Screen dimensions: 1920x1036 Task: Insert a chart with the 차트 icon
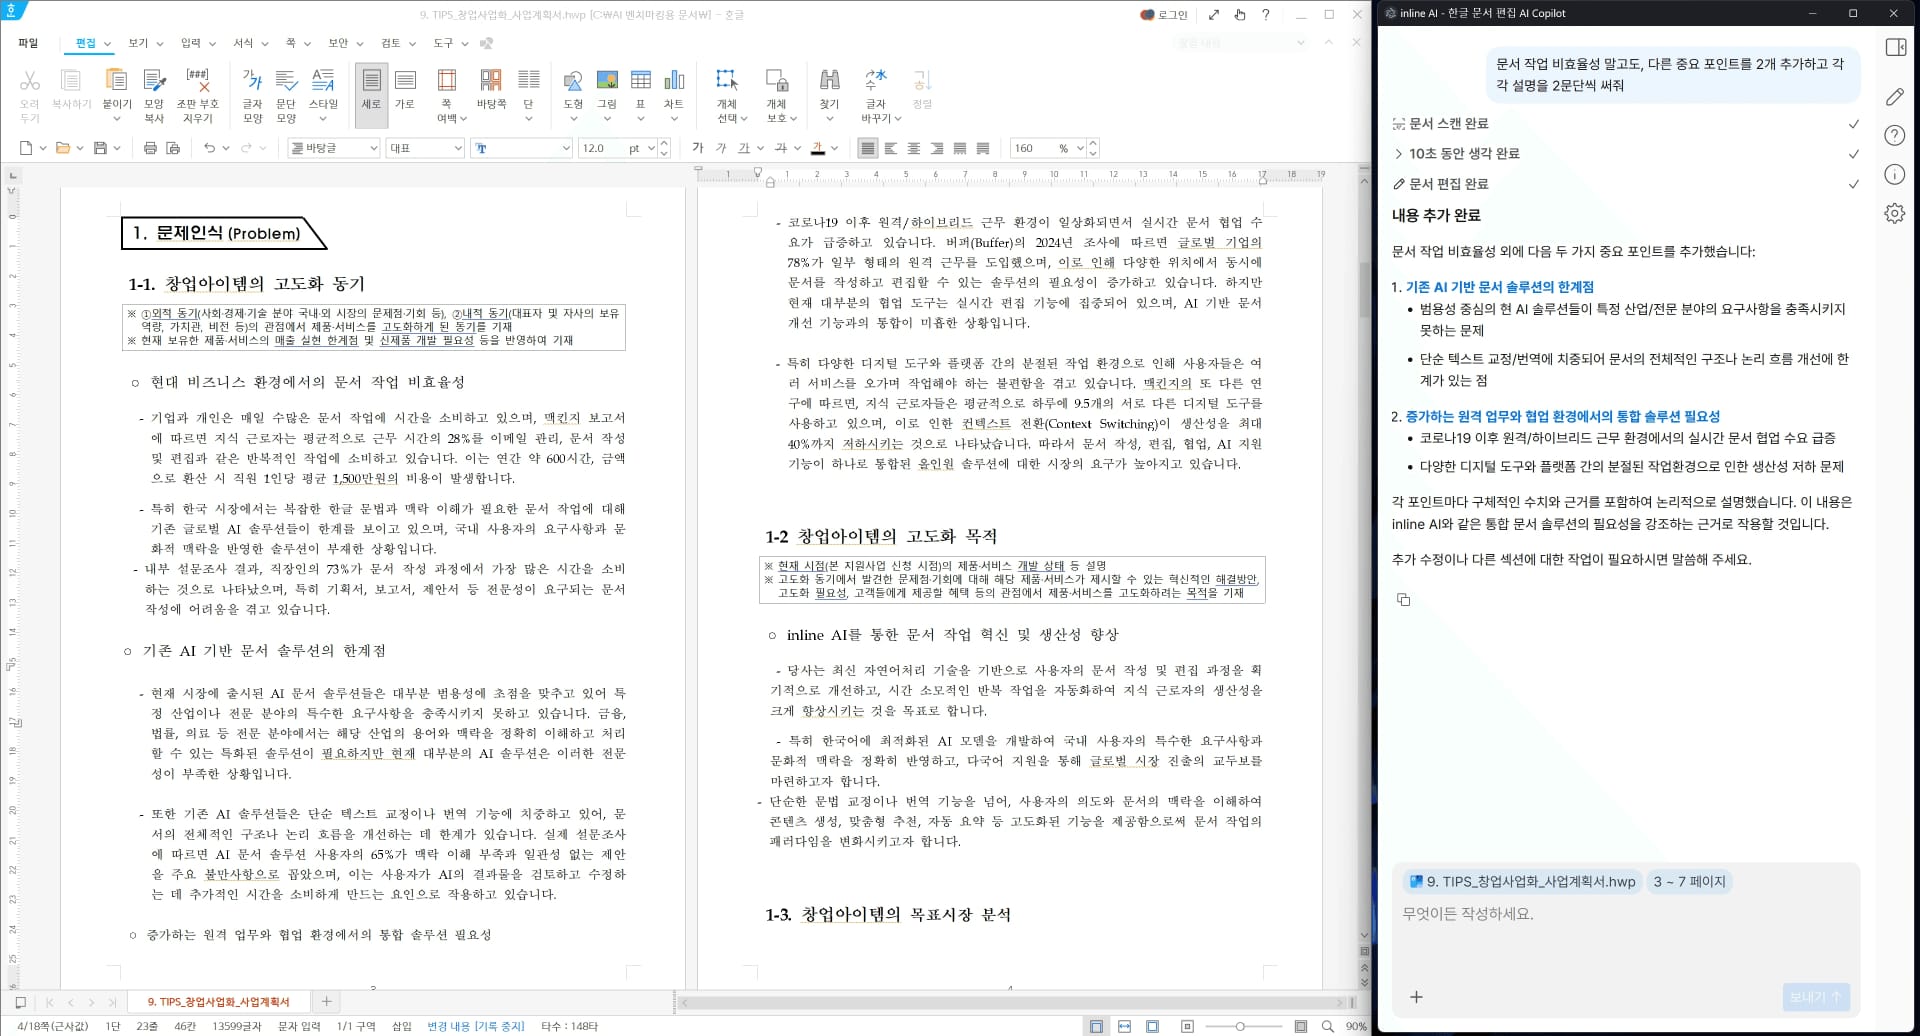point(675,90)
